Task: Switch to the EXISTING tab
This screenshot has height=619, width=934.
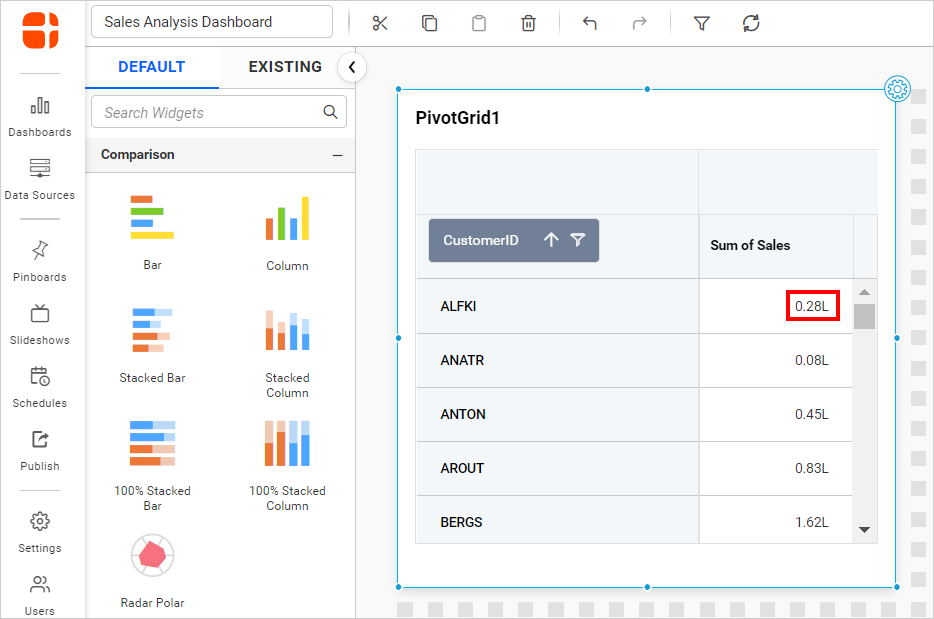Action: pyautogui.click(x=285, y=67)
